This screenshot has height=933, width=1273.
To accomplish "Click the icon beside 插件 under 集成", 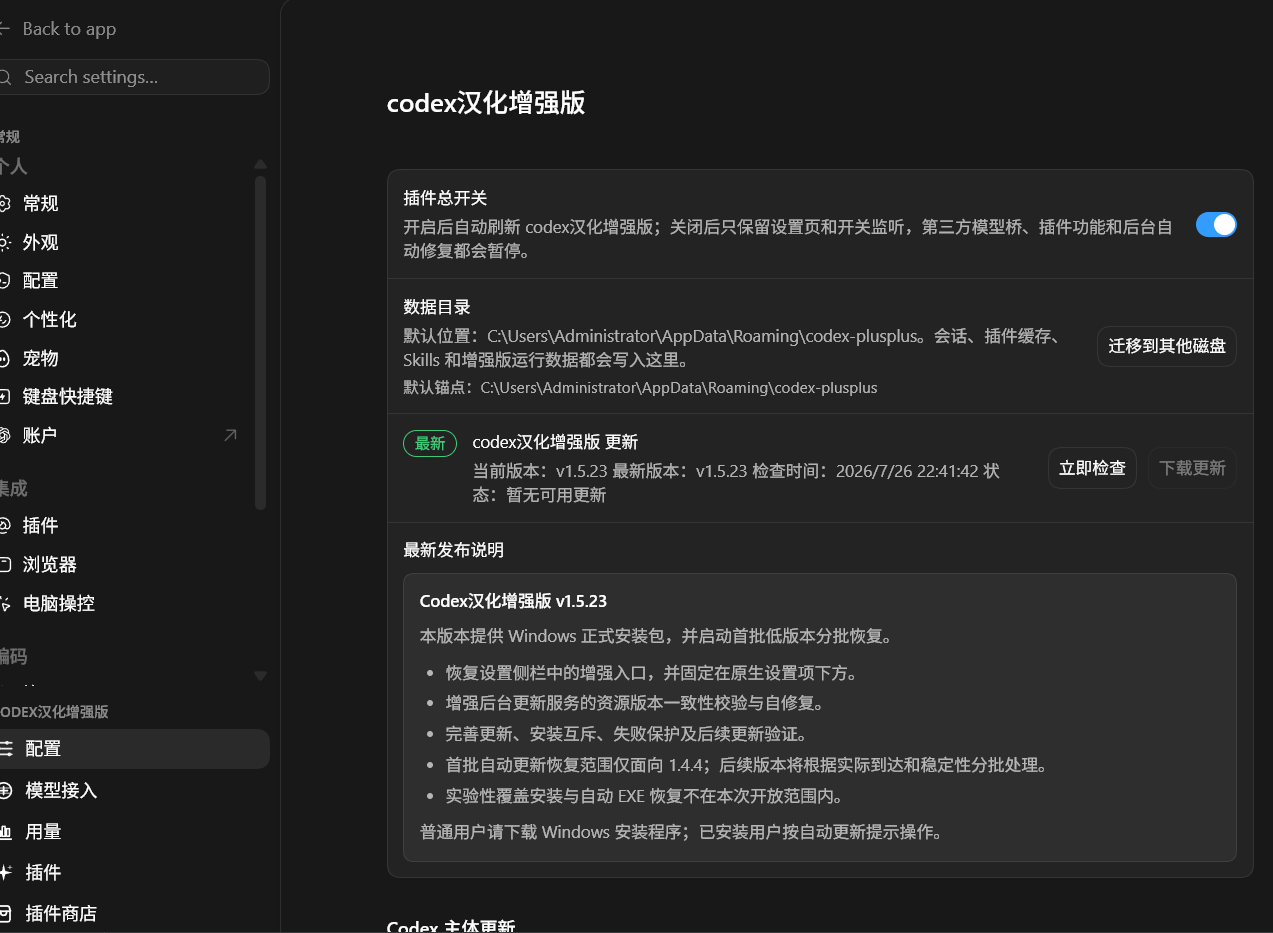I will (x=5, y=526).
